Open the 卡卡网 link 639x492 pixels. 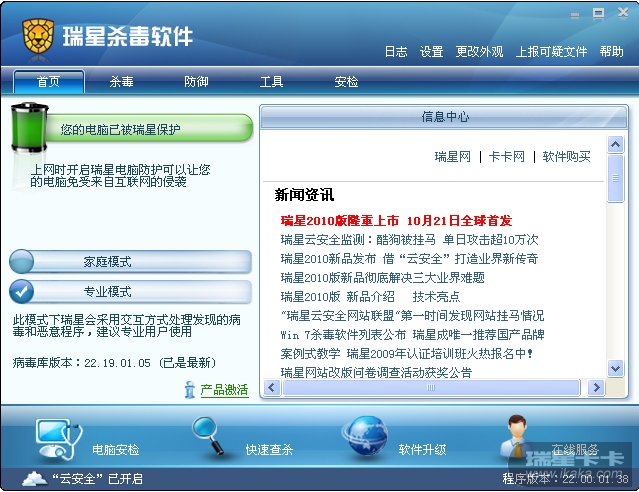pyautogui.click(x=507, y=157)
